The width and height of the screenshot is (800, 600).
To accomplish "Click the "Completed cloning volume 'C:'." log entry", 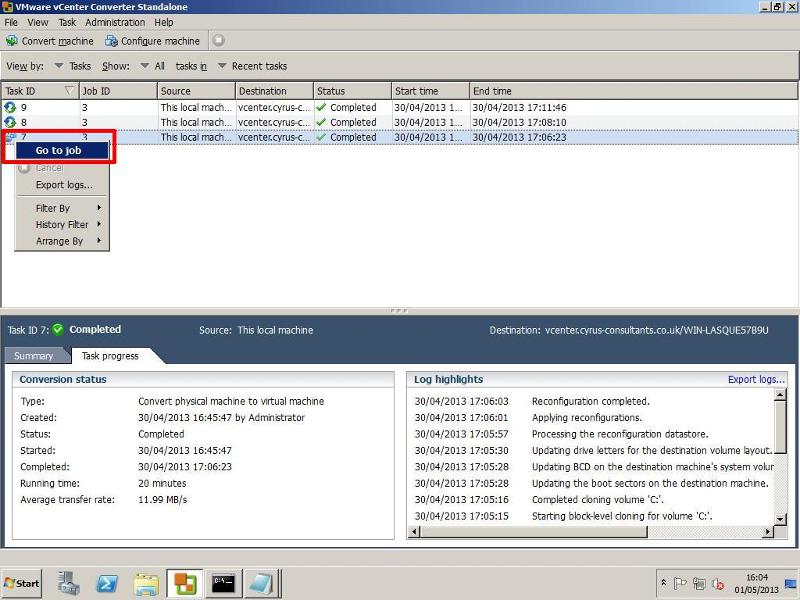I will pos(597,499).
